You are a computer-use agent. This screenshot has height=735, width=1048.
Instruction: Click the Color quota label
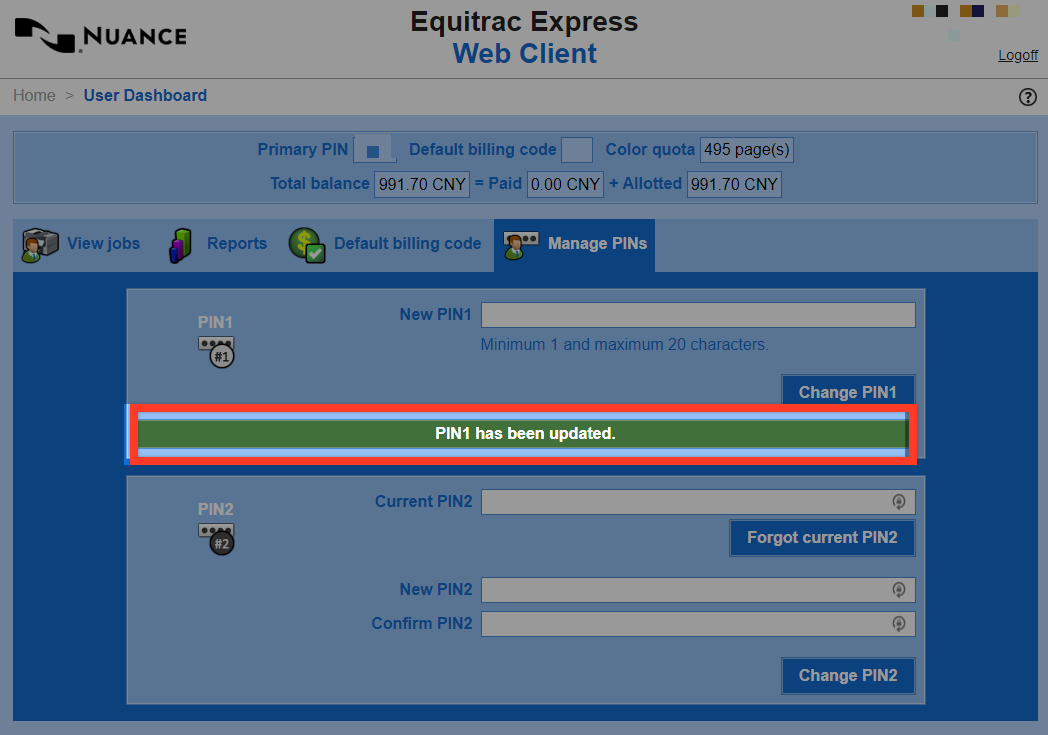[650, 150]
